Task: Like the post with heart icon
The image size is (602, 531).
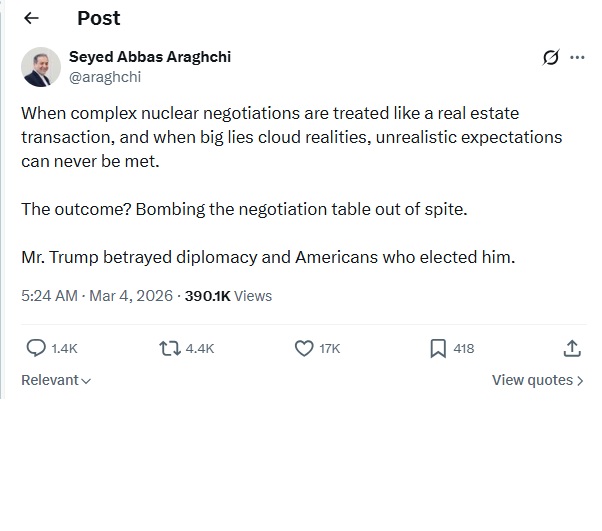Action: pos(304,348)
